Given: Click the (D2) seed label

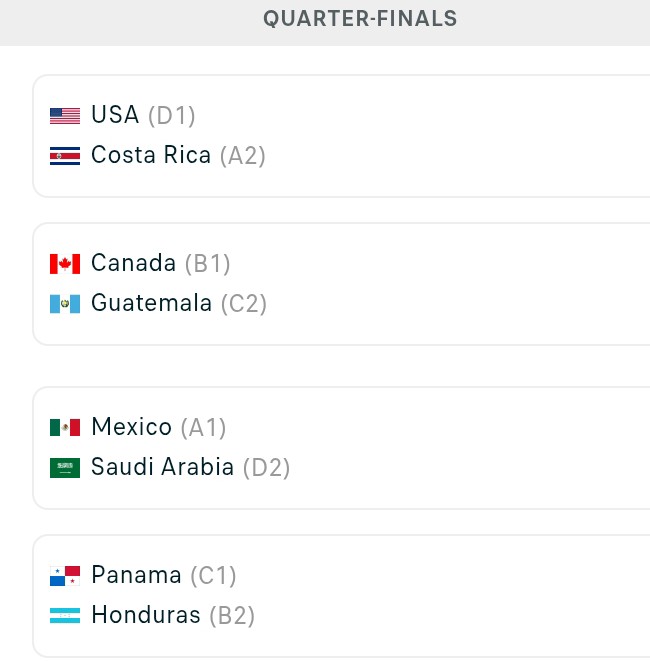Looking at the screenshot, I should [x=266, y=468].
